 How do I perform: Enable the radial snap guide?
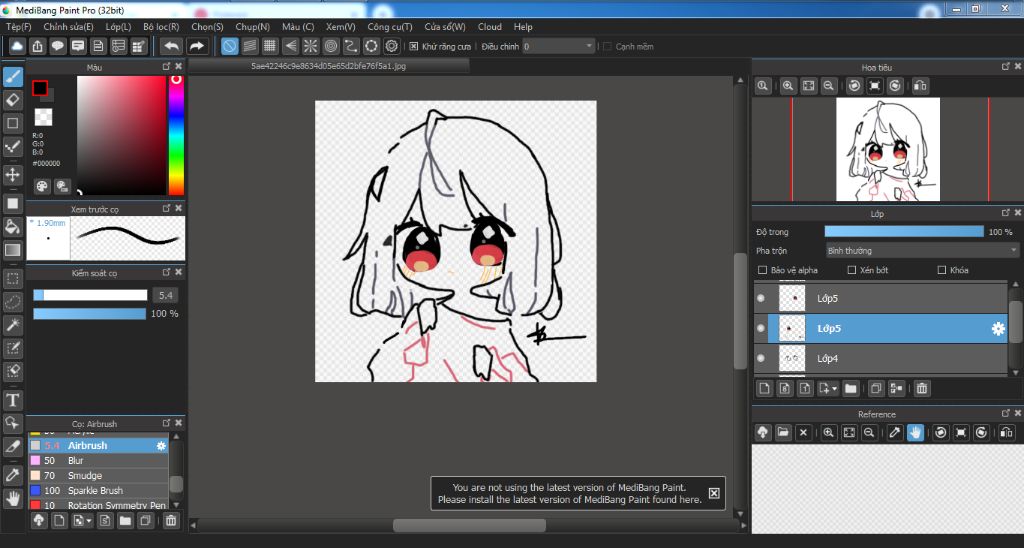[310, 46]
